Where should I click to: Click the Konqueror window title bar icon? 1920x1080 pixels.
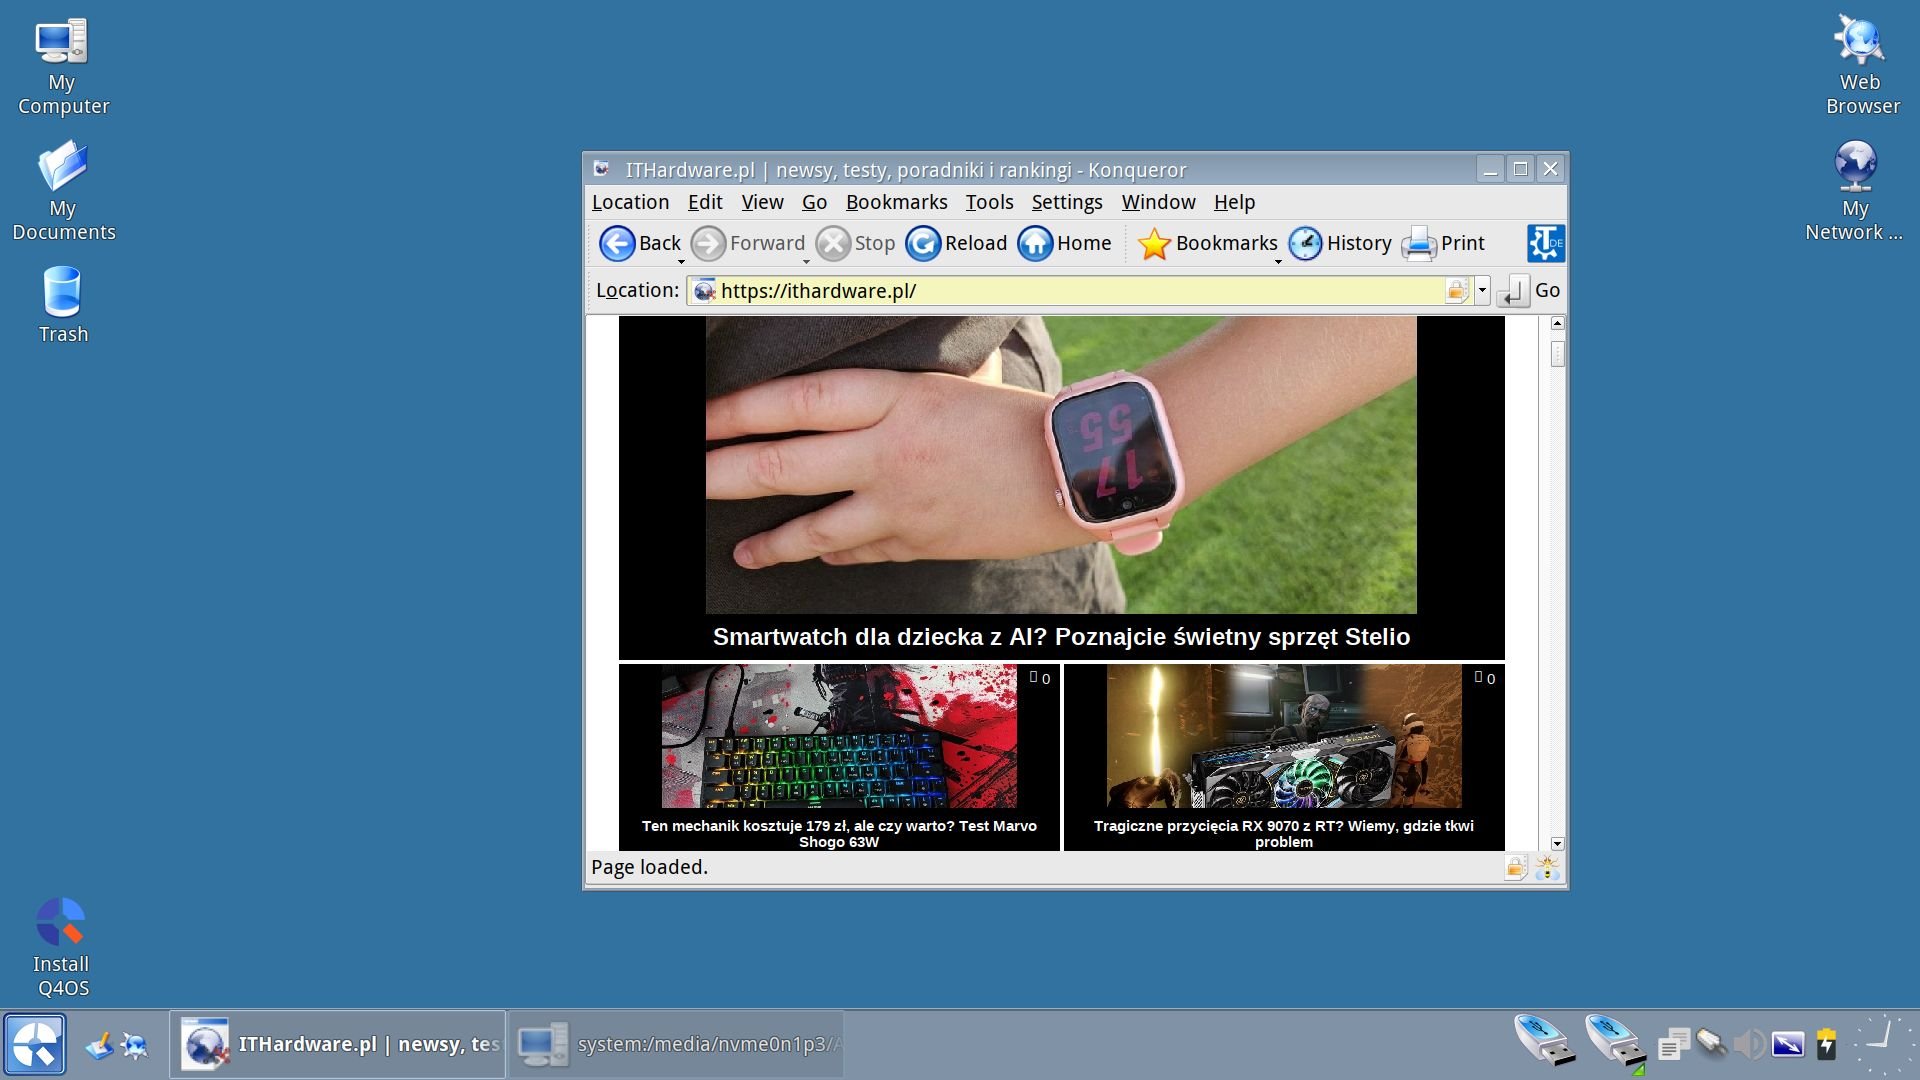tap(601, 169)
